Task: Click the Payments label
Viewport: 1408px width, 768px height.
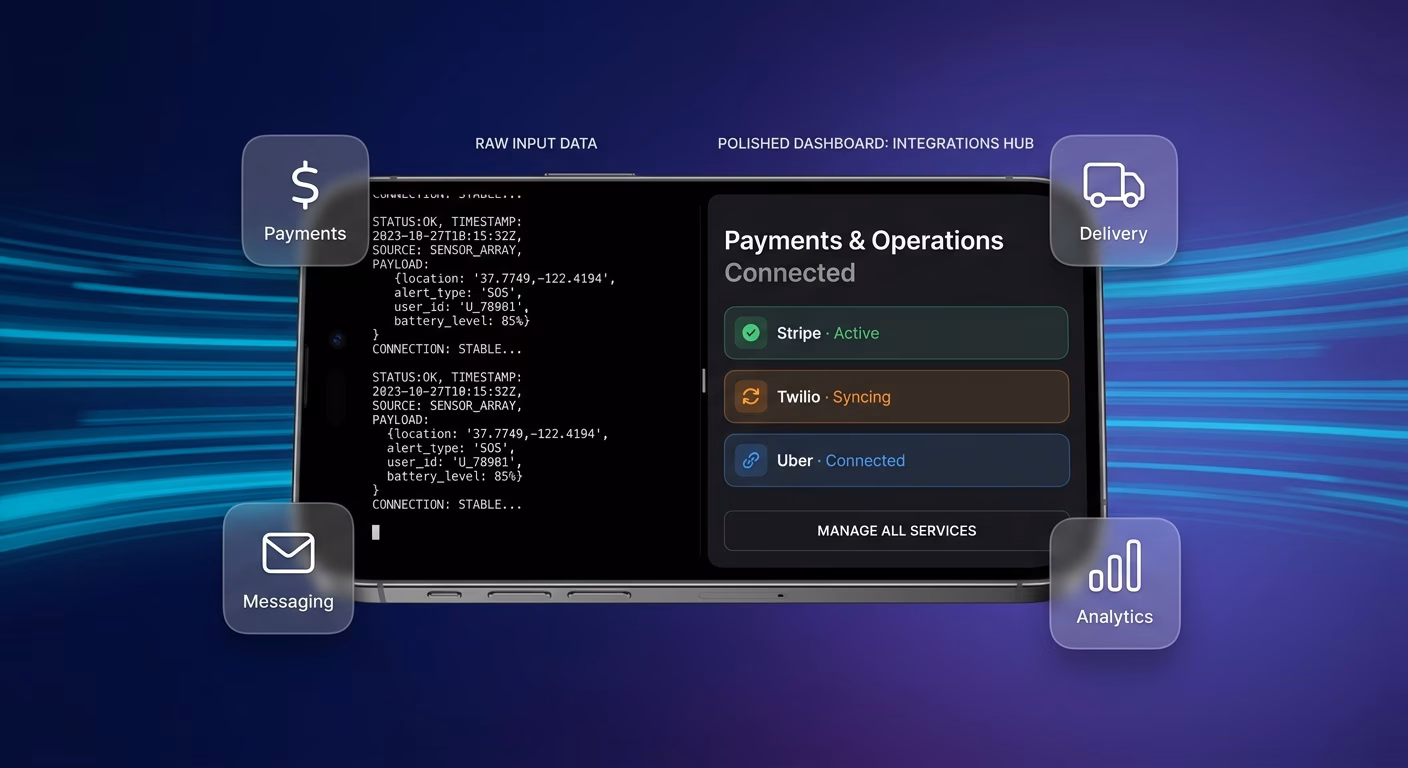Action: tap(305, 234)
